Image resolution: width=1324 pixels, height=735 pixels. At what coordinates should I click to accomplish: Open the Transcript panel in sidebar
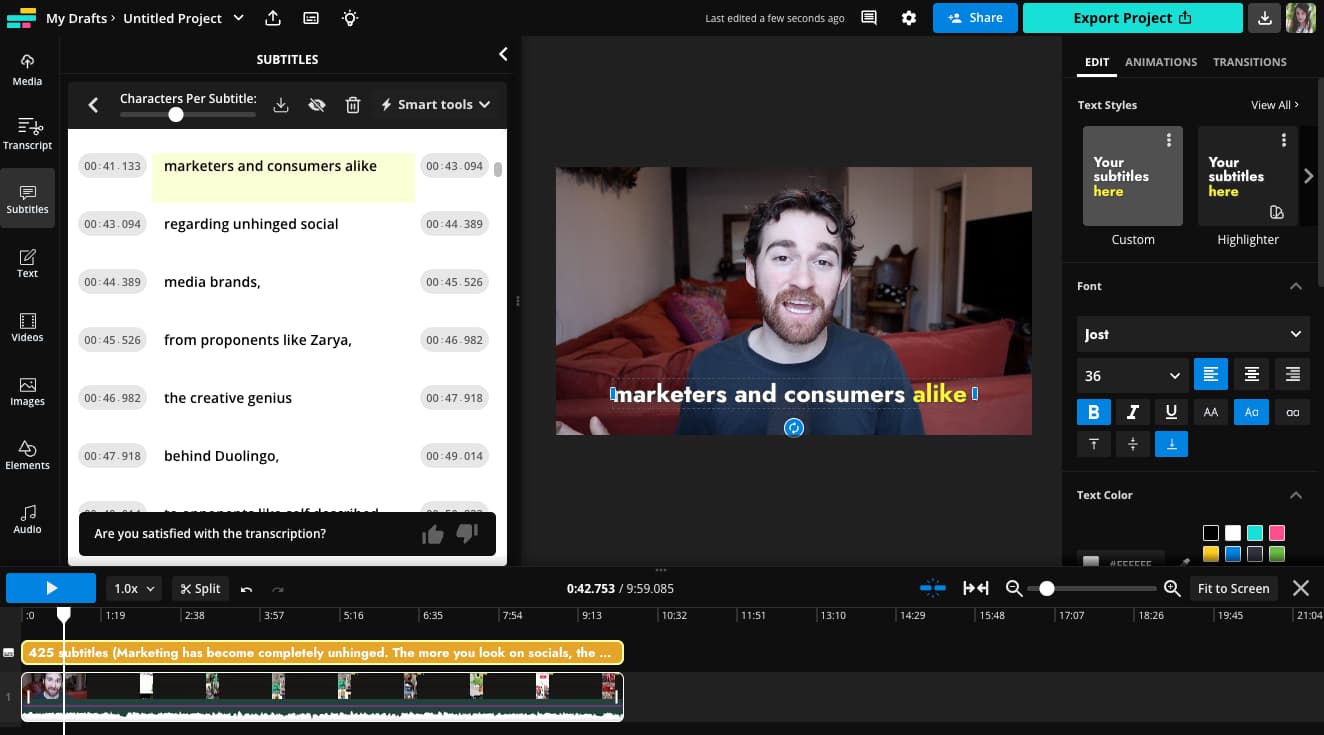(x=27, y=134)
